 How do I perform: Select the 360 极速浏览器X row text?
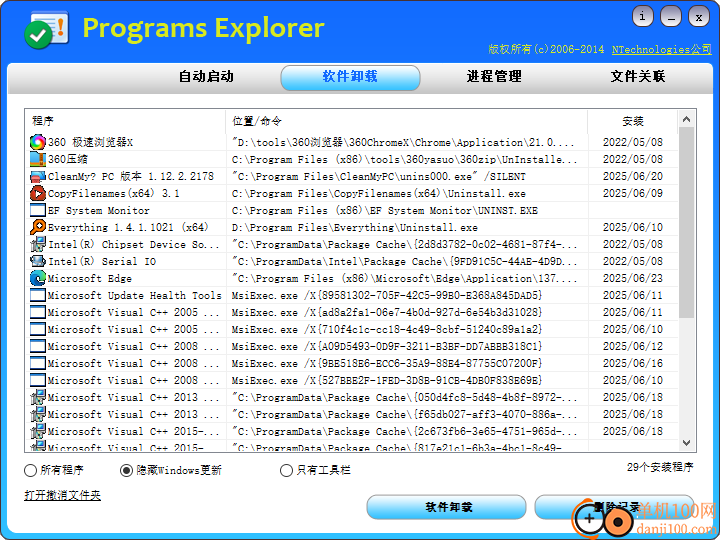(x=90, y=142)
